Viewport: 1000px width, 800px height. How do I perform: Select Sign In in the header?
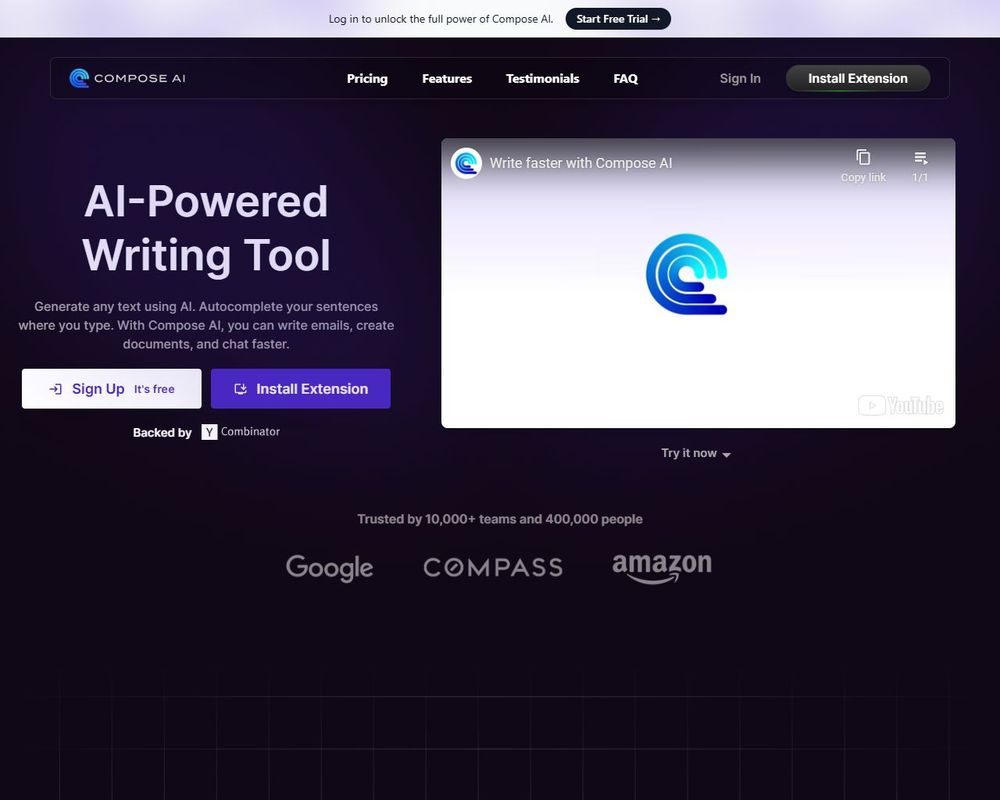[740, 78]
